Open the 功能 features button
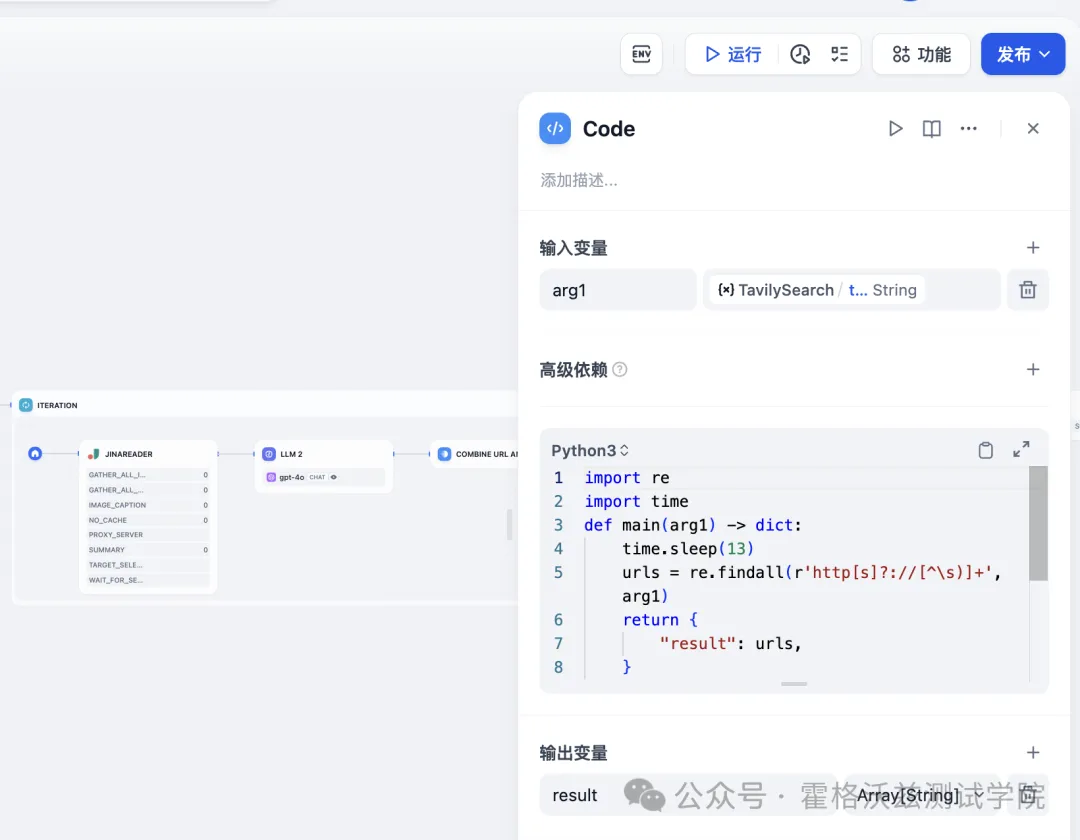 point(921,54)
